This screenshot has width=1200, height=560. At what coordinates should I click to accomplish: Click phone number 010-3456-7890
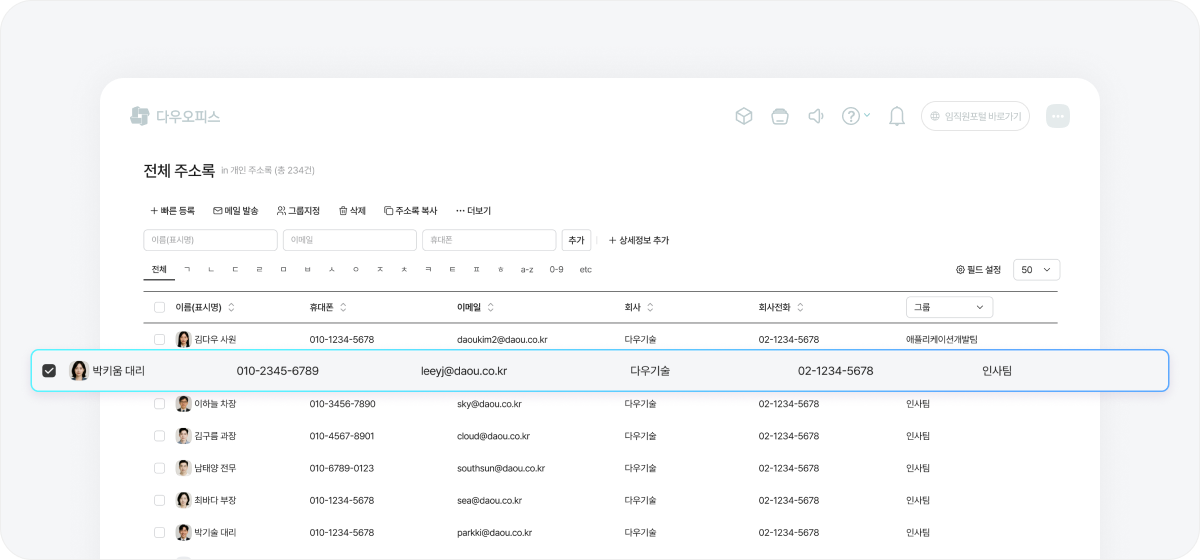[x=342, y=404]
